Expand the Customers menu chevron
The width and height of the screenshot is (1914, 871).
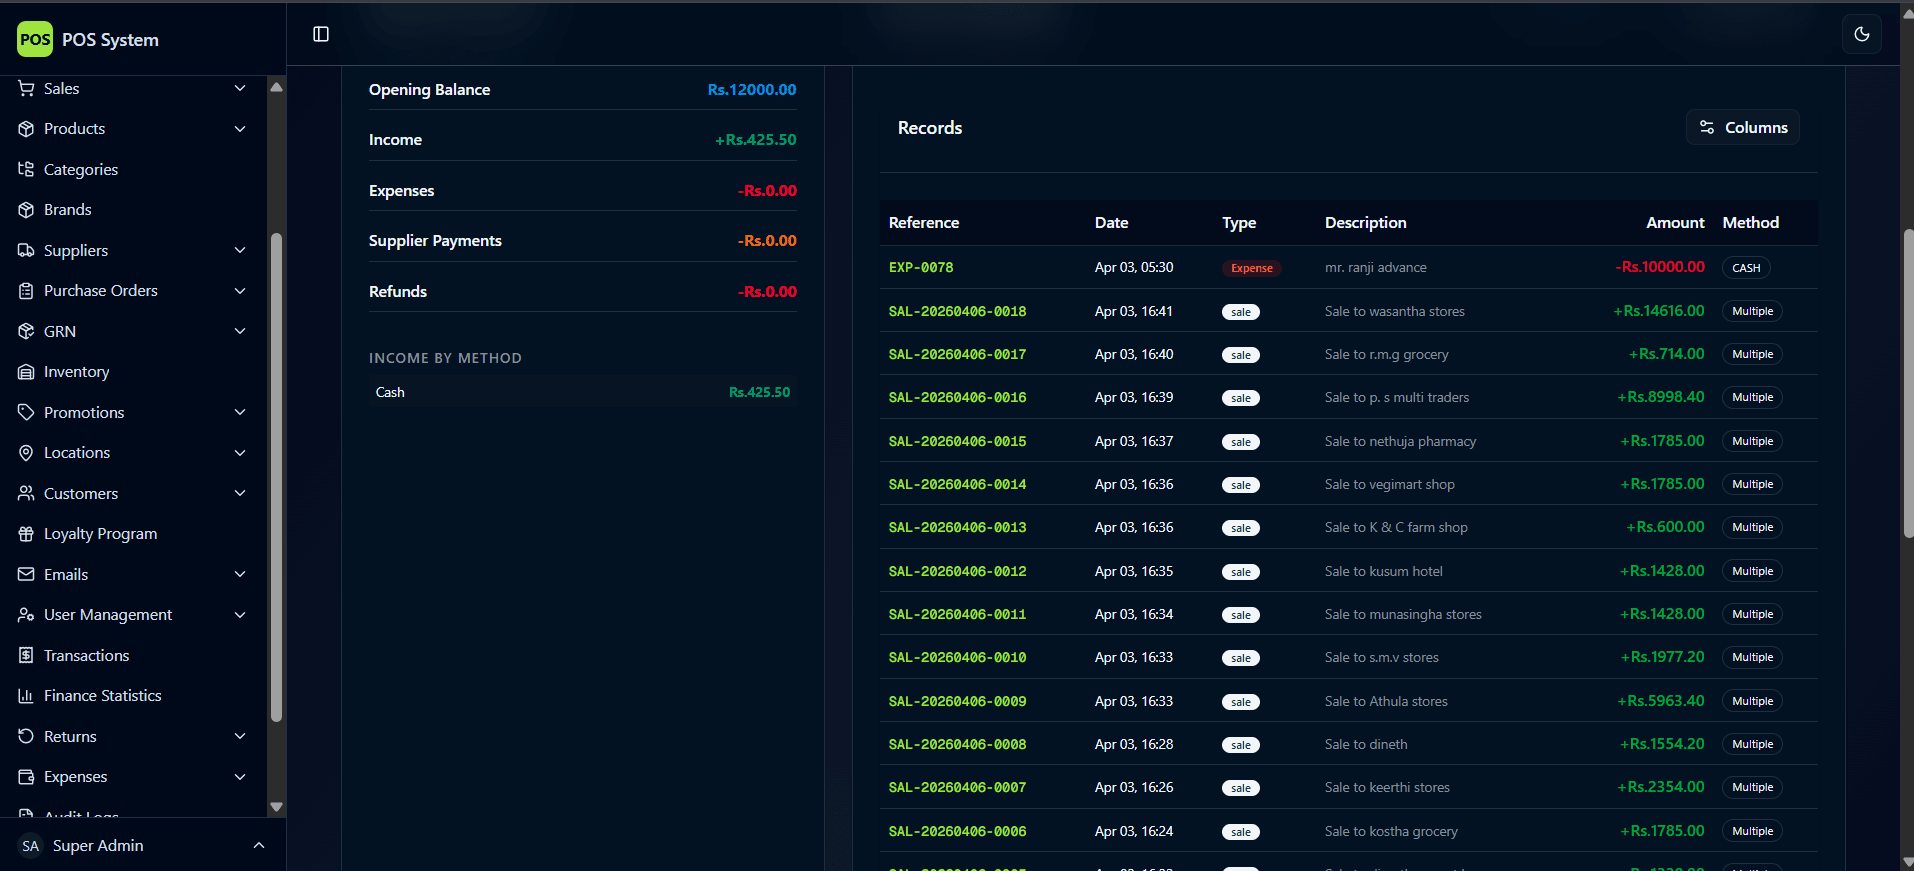(240, 493)
